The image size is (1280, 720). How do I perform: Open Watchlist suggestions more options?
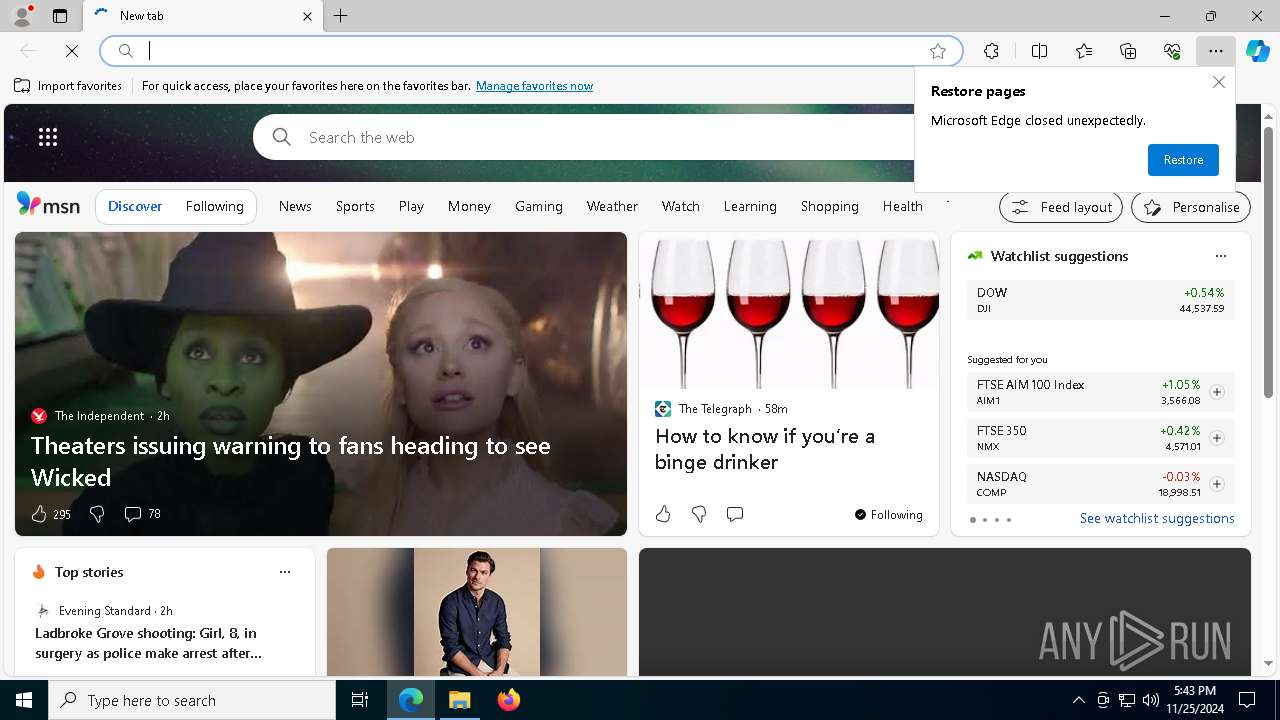[x=1220, y=256]
